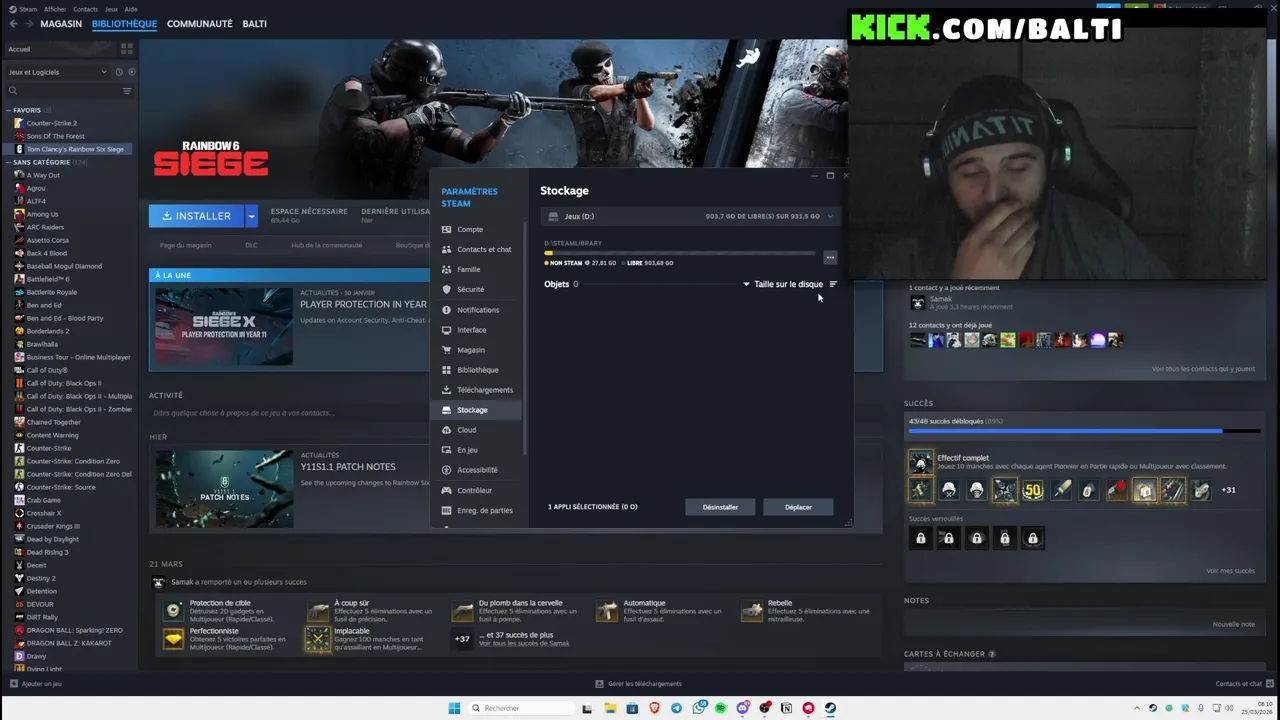Click the D:\SteamLibrary storage usage bar
This screenshot has width=1280, height=720.
point(681,253)
